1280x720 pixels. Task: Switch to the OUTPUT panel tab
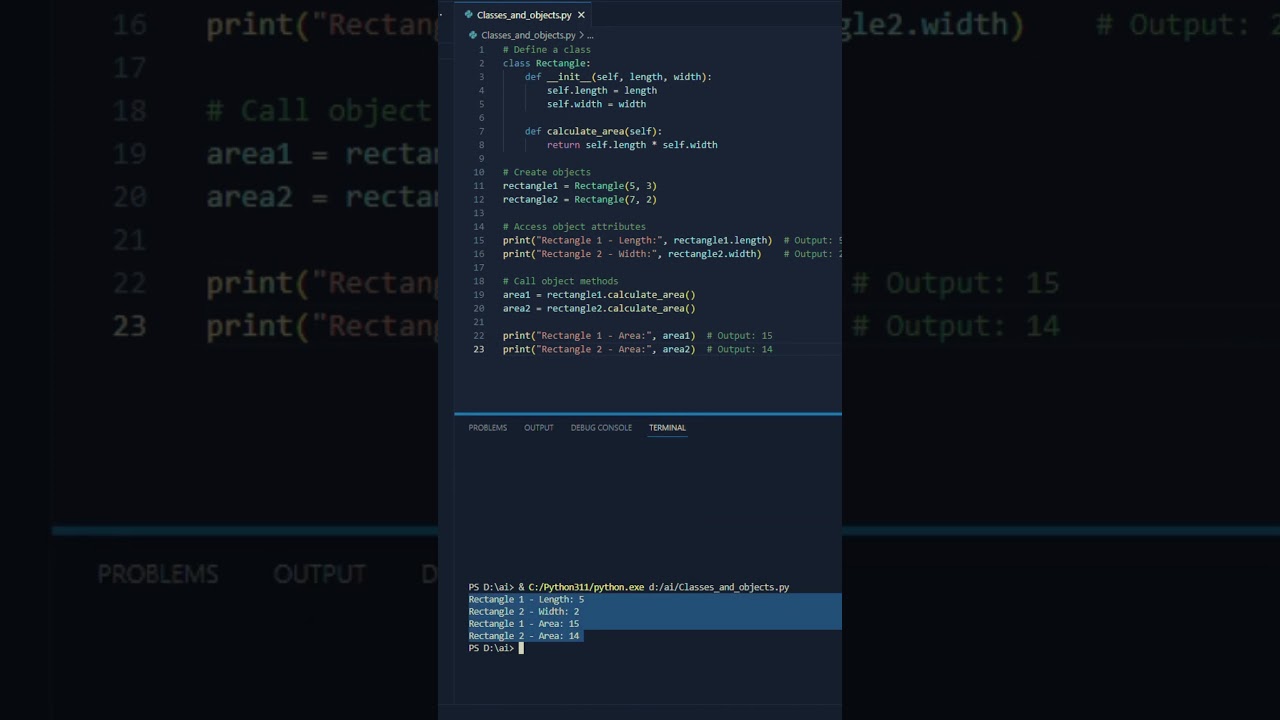coord(539,428)
